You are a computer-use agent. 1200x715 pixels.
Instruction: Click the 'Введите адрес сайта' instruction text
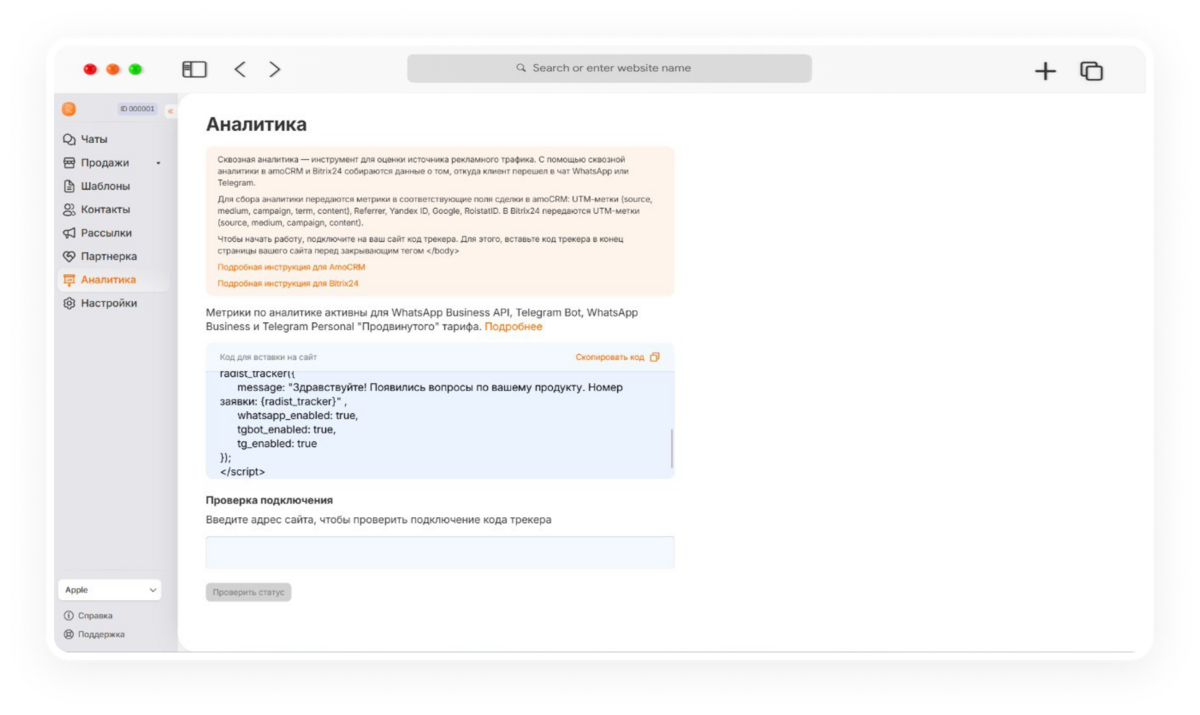pyautogui.click(x=378, y=520)
